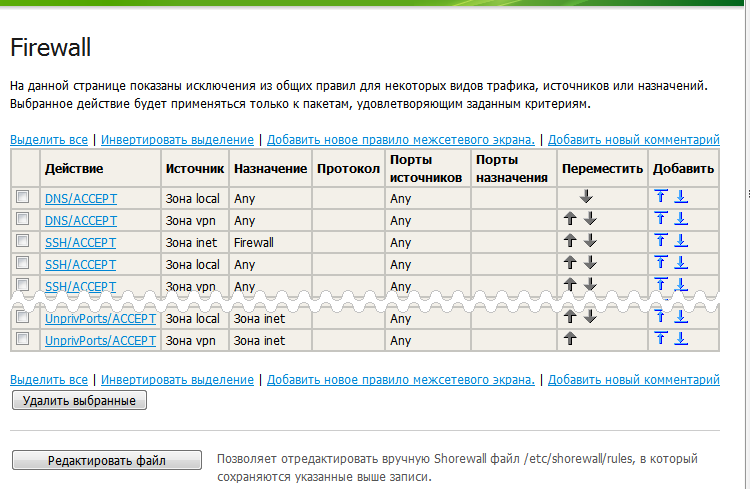Add rule below SSH/ACCEPT Зона local
The height and width of the screenshot is (489, 750).
[x=681, y=262]
